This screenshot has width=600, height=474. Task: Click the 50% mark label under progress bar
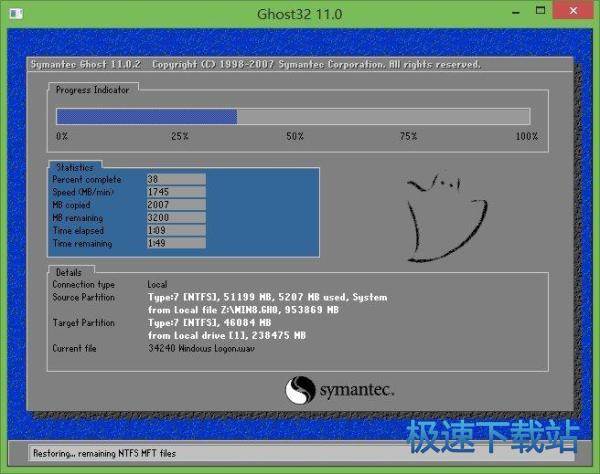(295, 136)
